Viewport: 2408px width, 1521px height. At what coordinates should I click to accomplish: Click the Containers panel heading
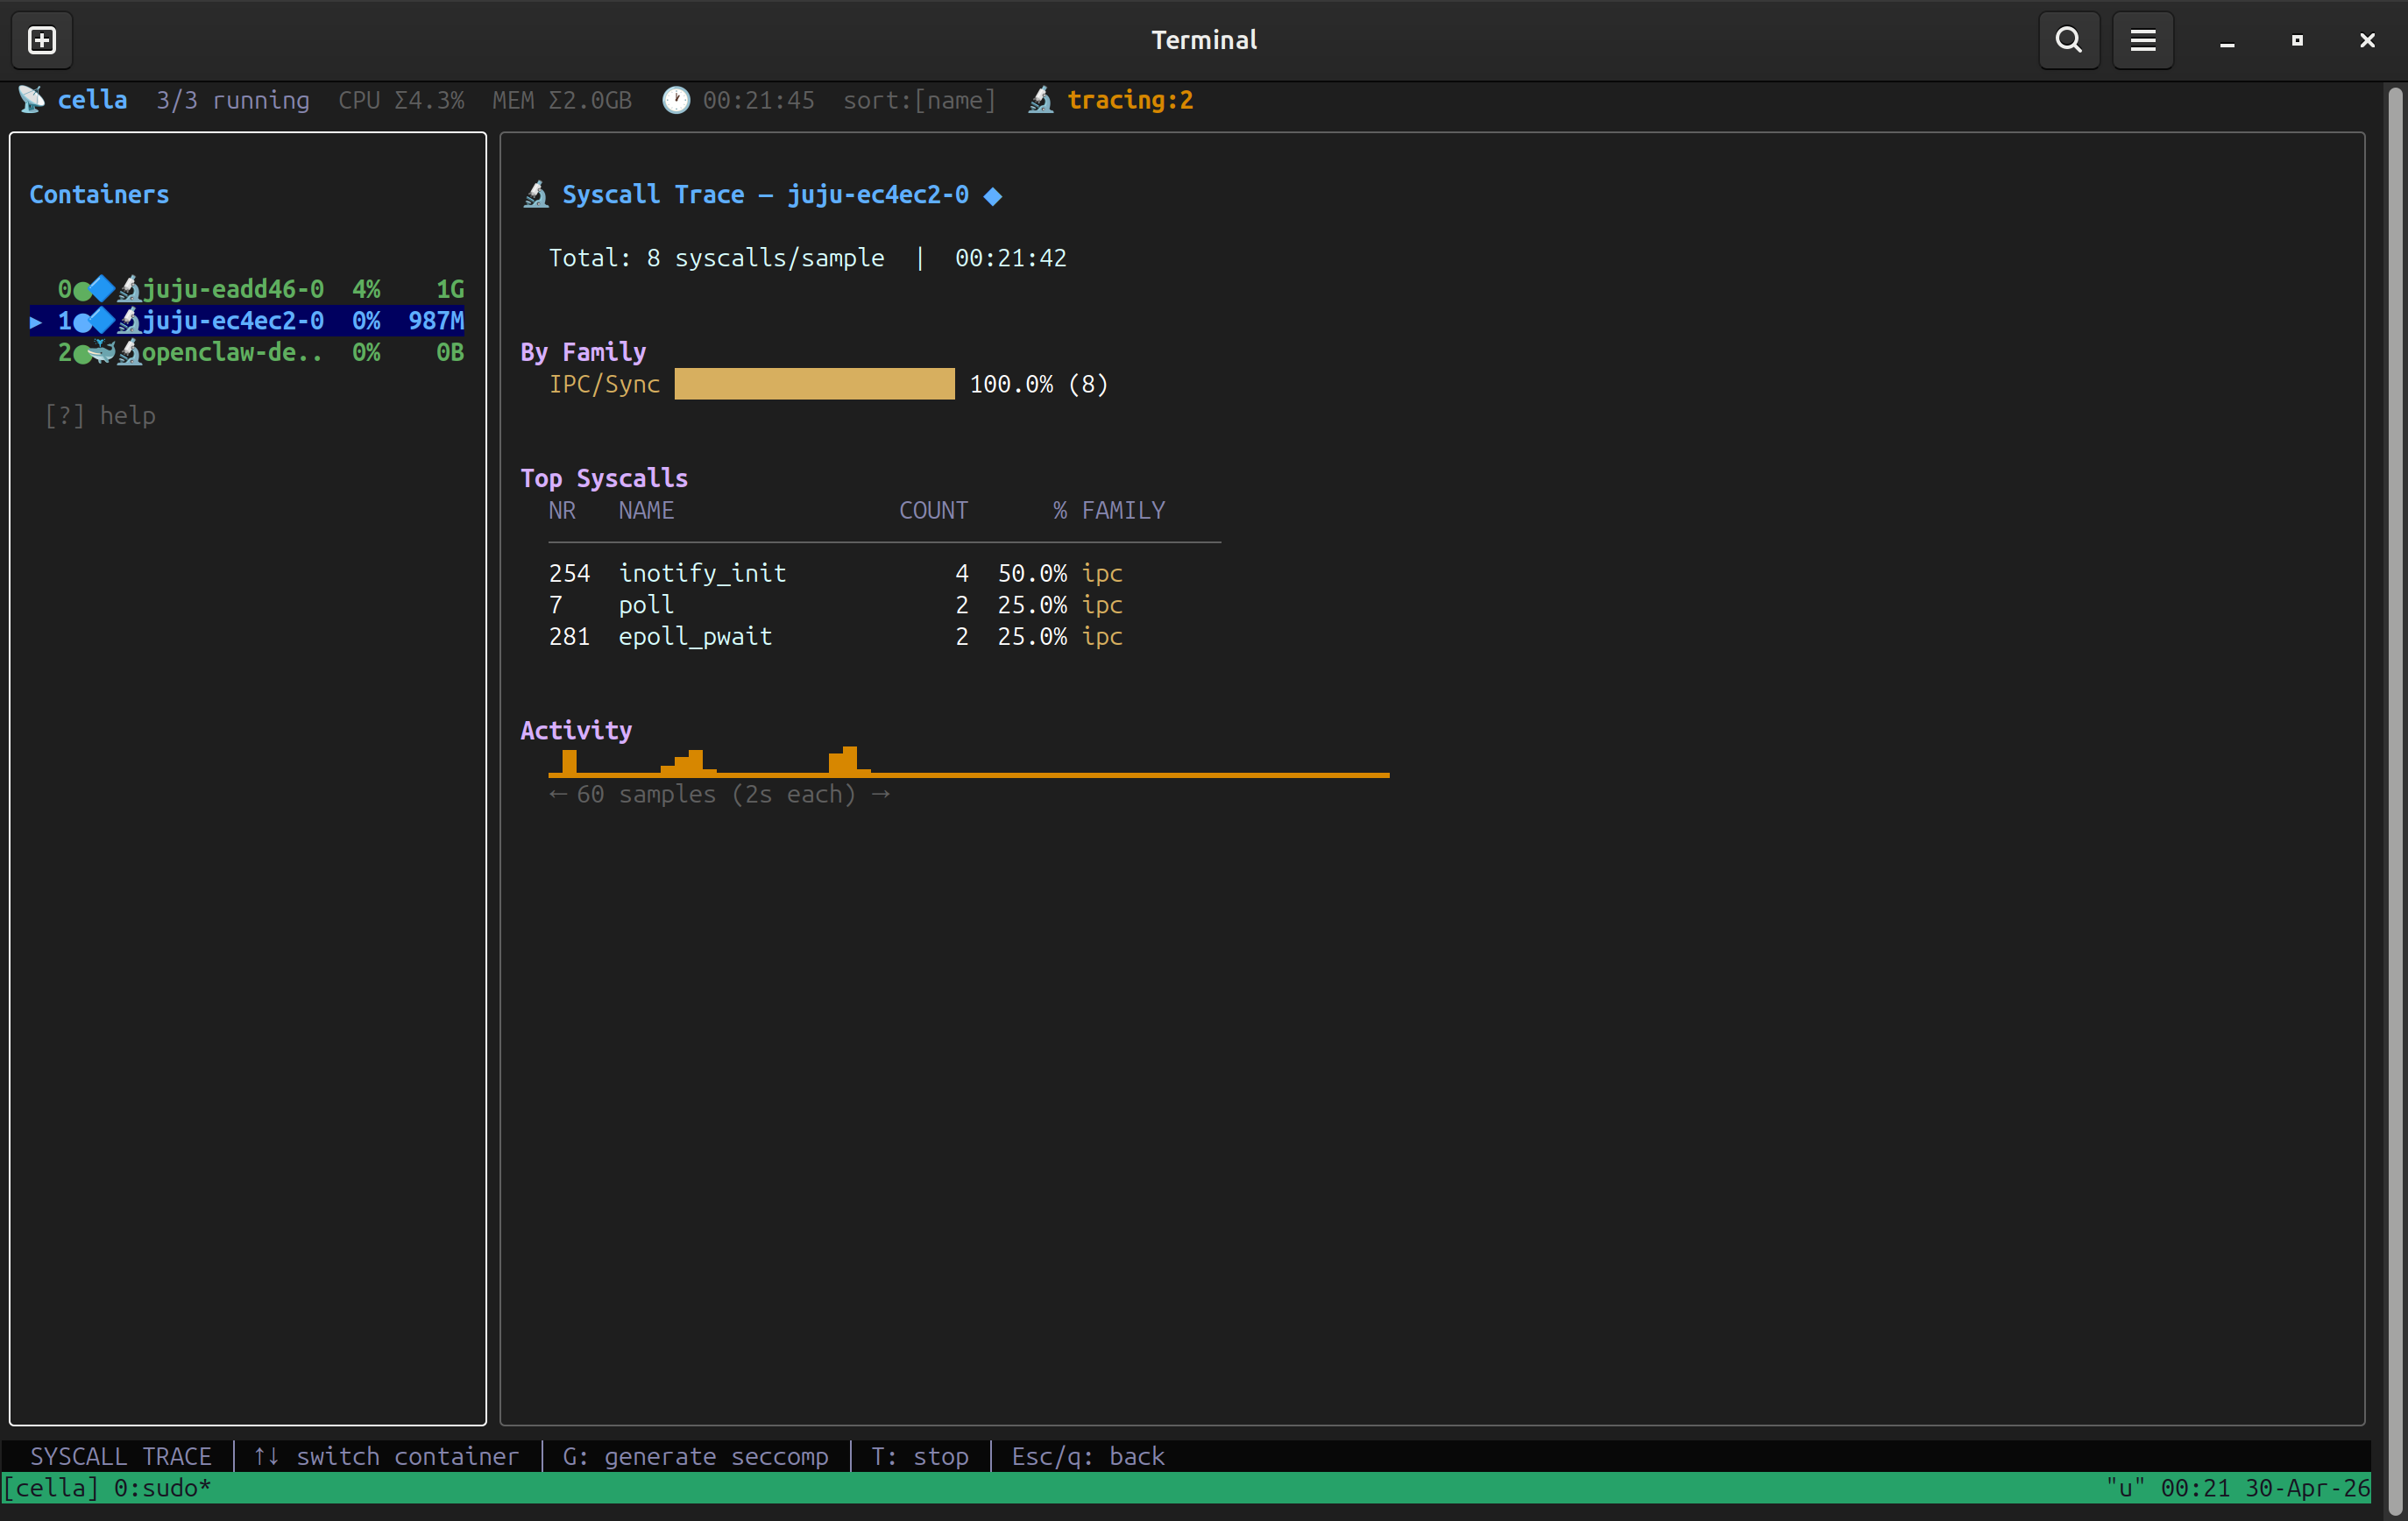99,194
